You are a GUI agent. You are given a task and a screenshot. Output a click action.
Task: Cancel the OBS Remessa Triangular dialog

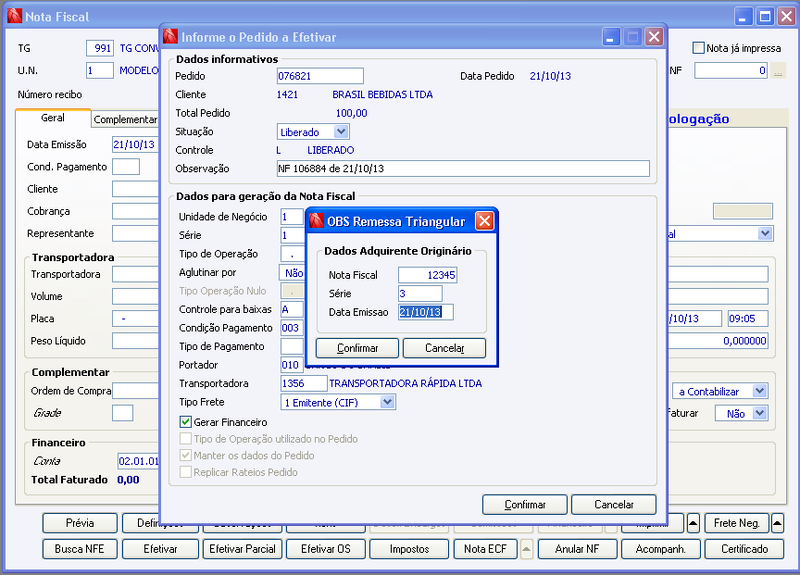coord(444,348)
